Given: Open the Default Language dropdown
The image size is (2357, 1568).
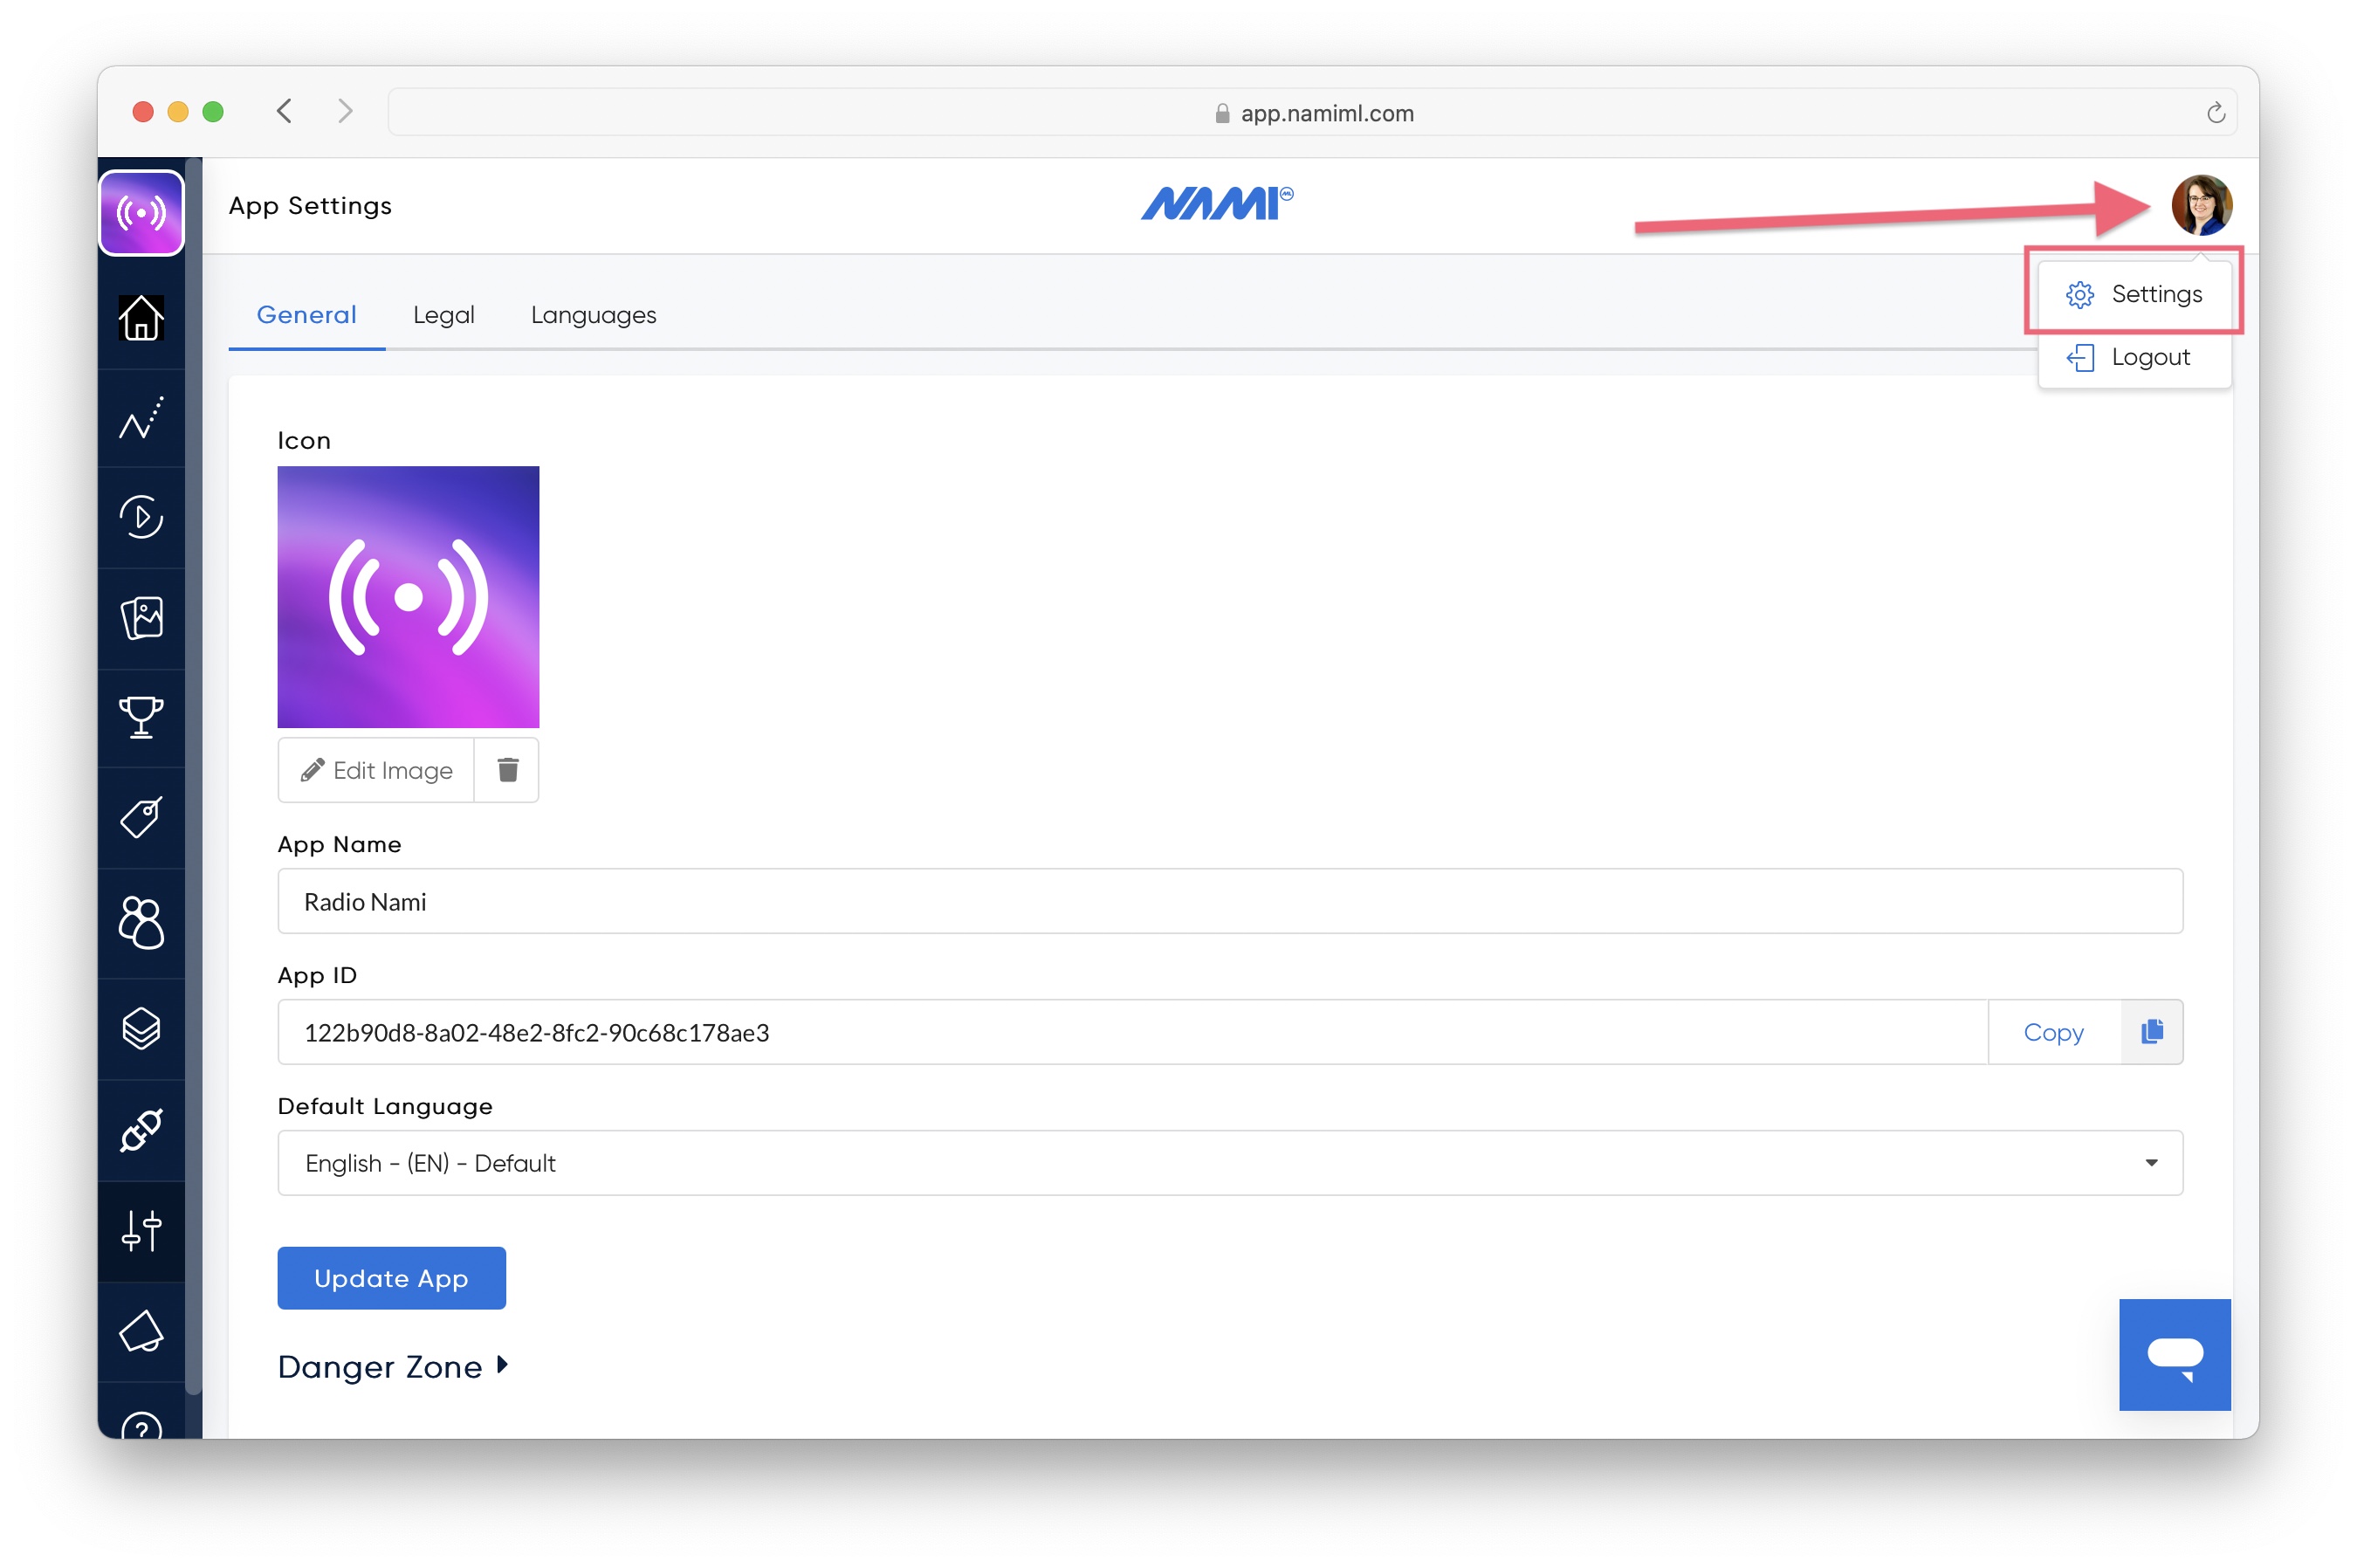Looking at the screenshot, I should 1229,1162.
